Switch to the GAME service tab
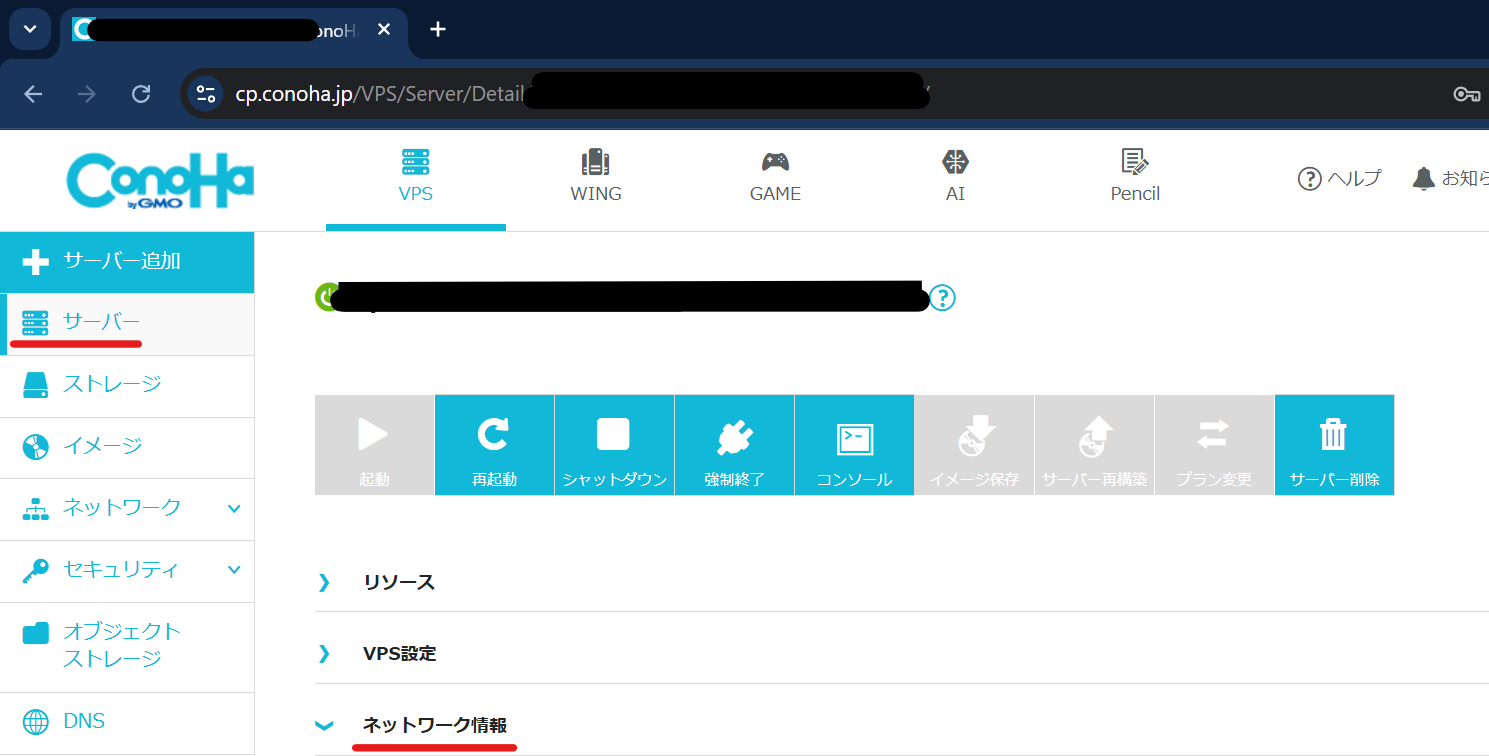 click(x=775, y=177)
